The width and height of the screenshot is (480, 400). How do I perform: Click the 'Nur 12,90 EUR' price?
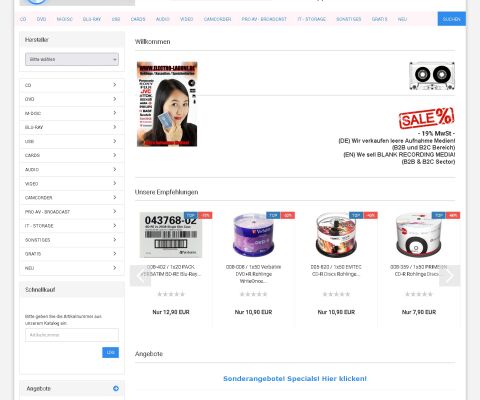171,312
